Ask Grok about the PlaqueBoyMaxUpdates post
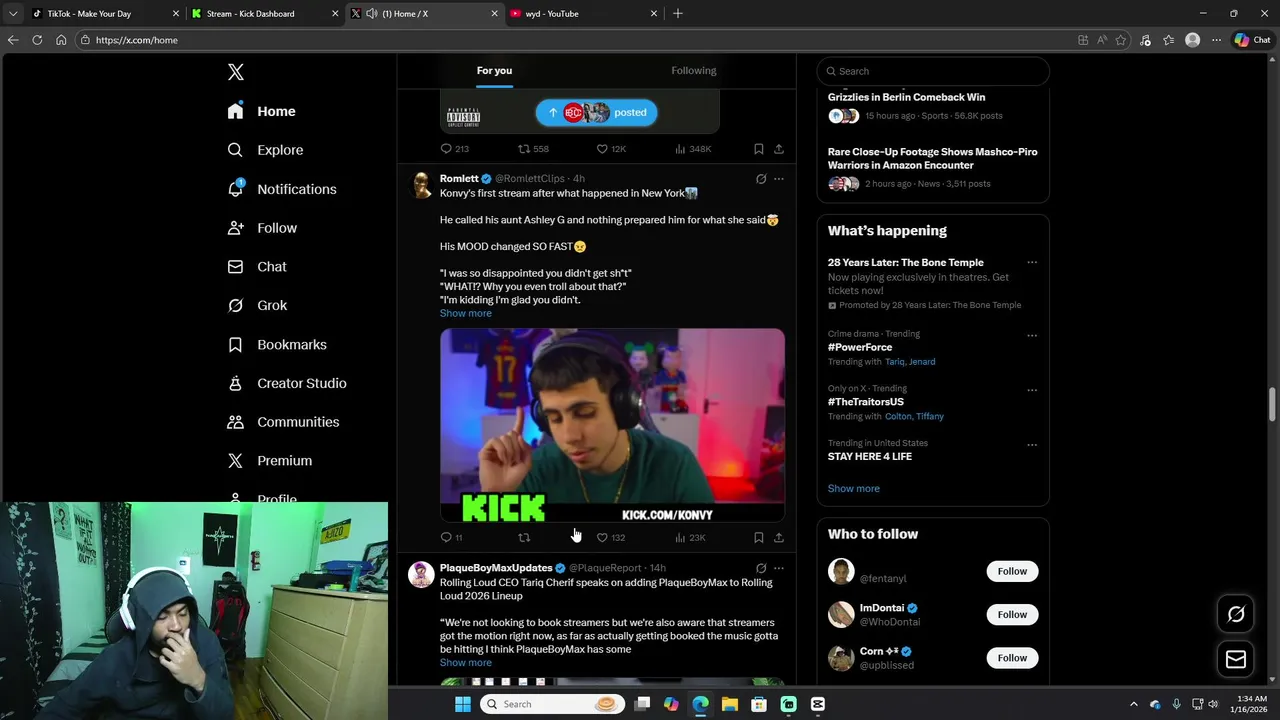 (x=761, y=568)
